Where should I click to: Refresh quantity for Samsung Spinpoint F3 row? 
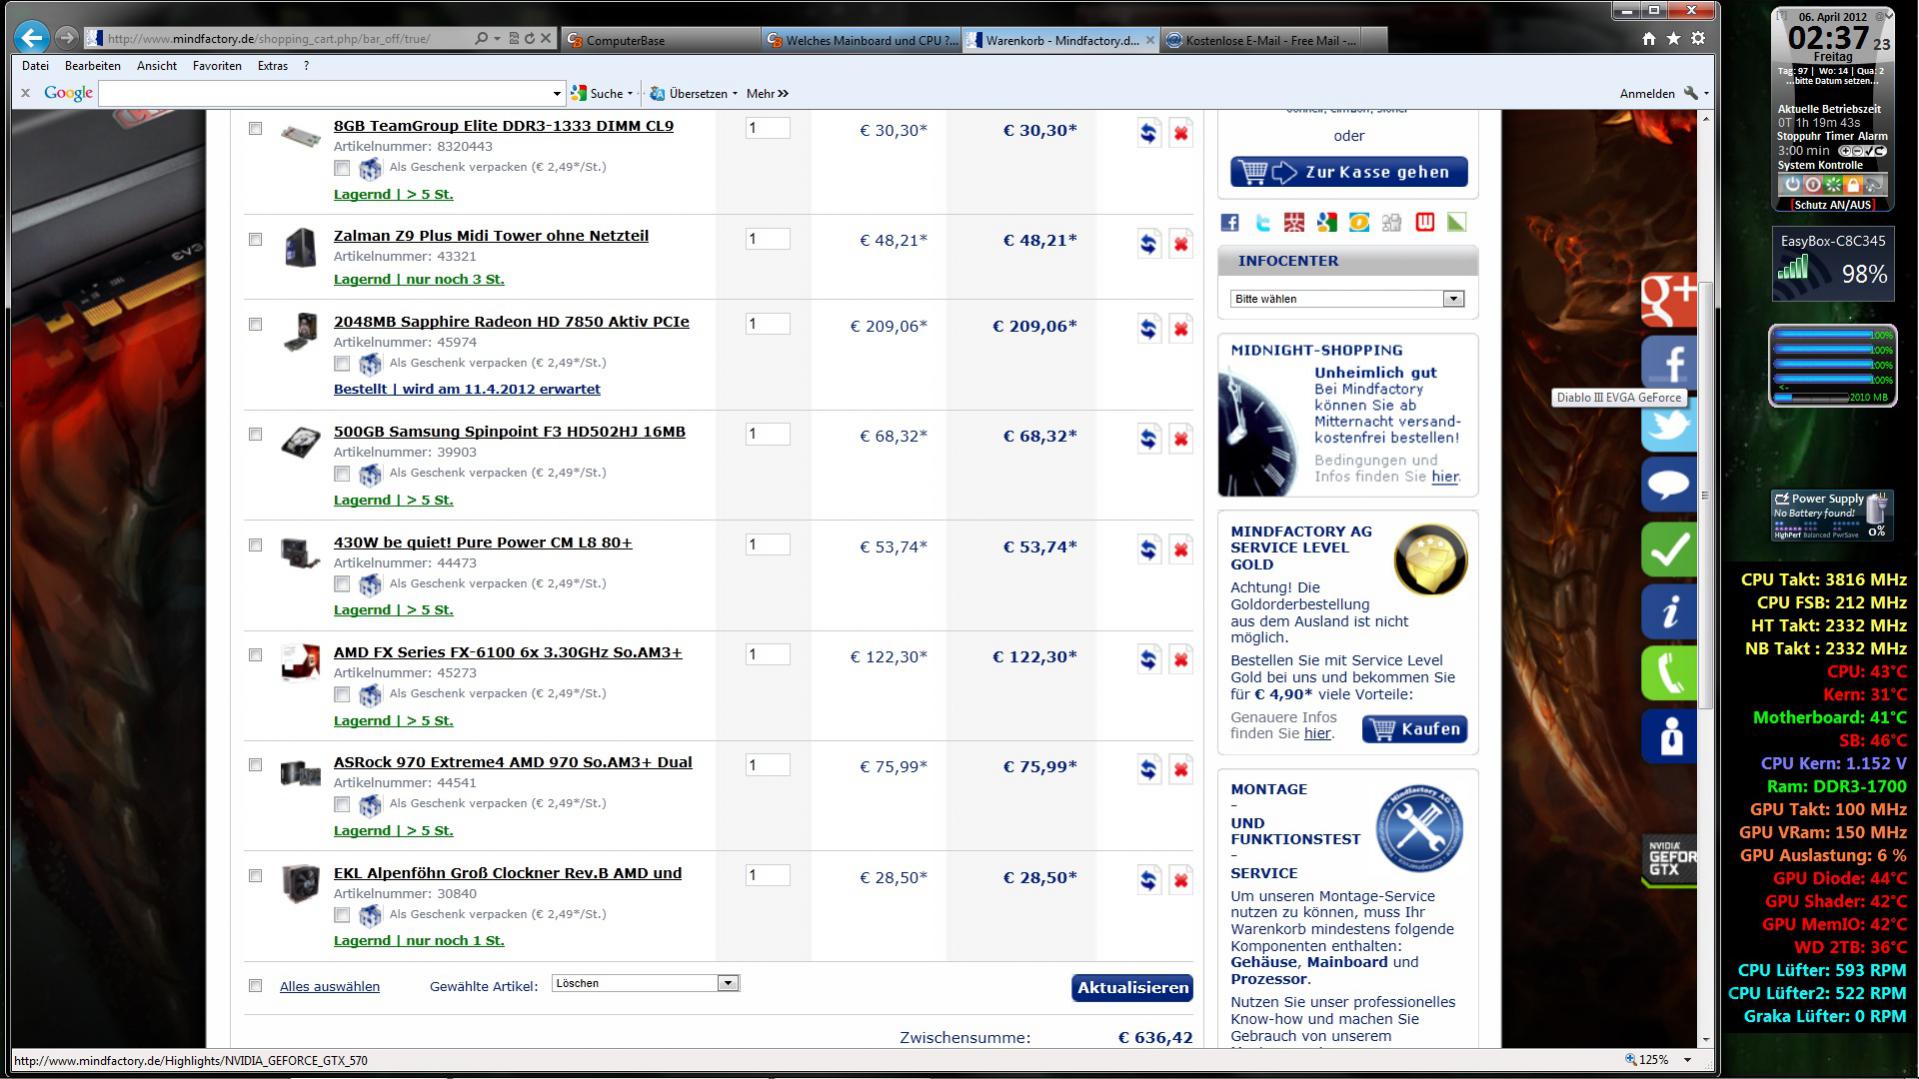pos(1148,439)
